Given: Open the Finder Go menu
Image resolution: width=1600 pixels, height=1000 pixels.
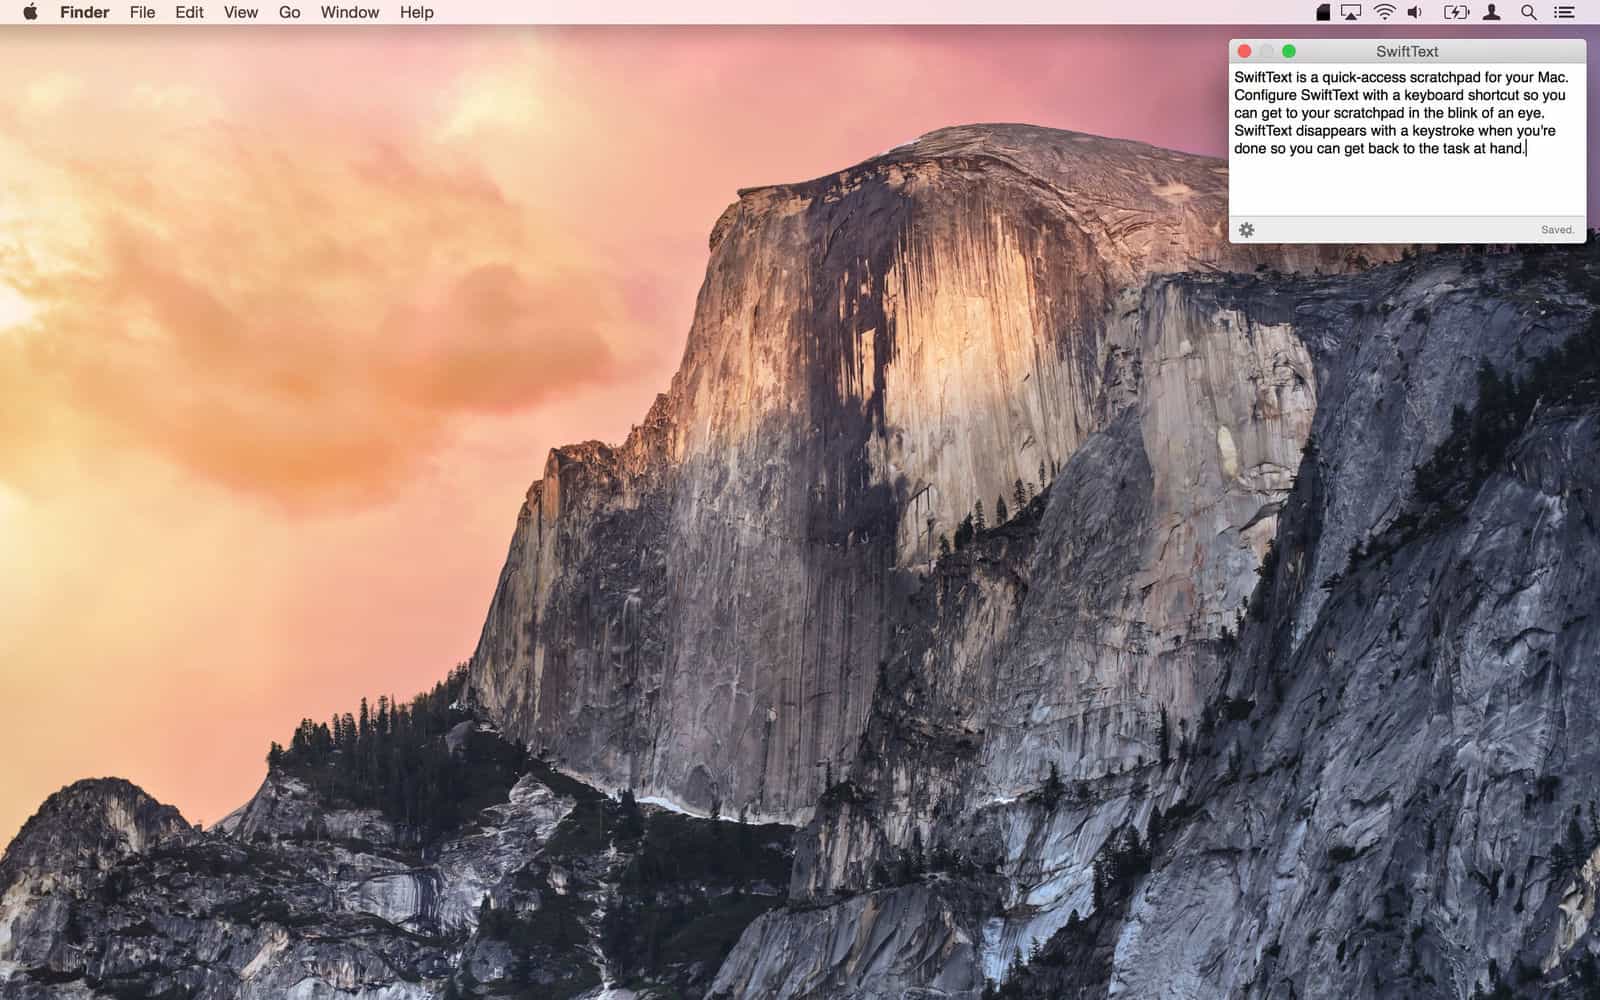Looking at the screenshot, I should (288, 12).
